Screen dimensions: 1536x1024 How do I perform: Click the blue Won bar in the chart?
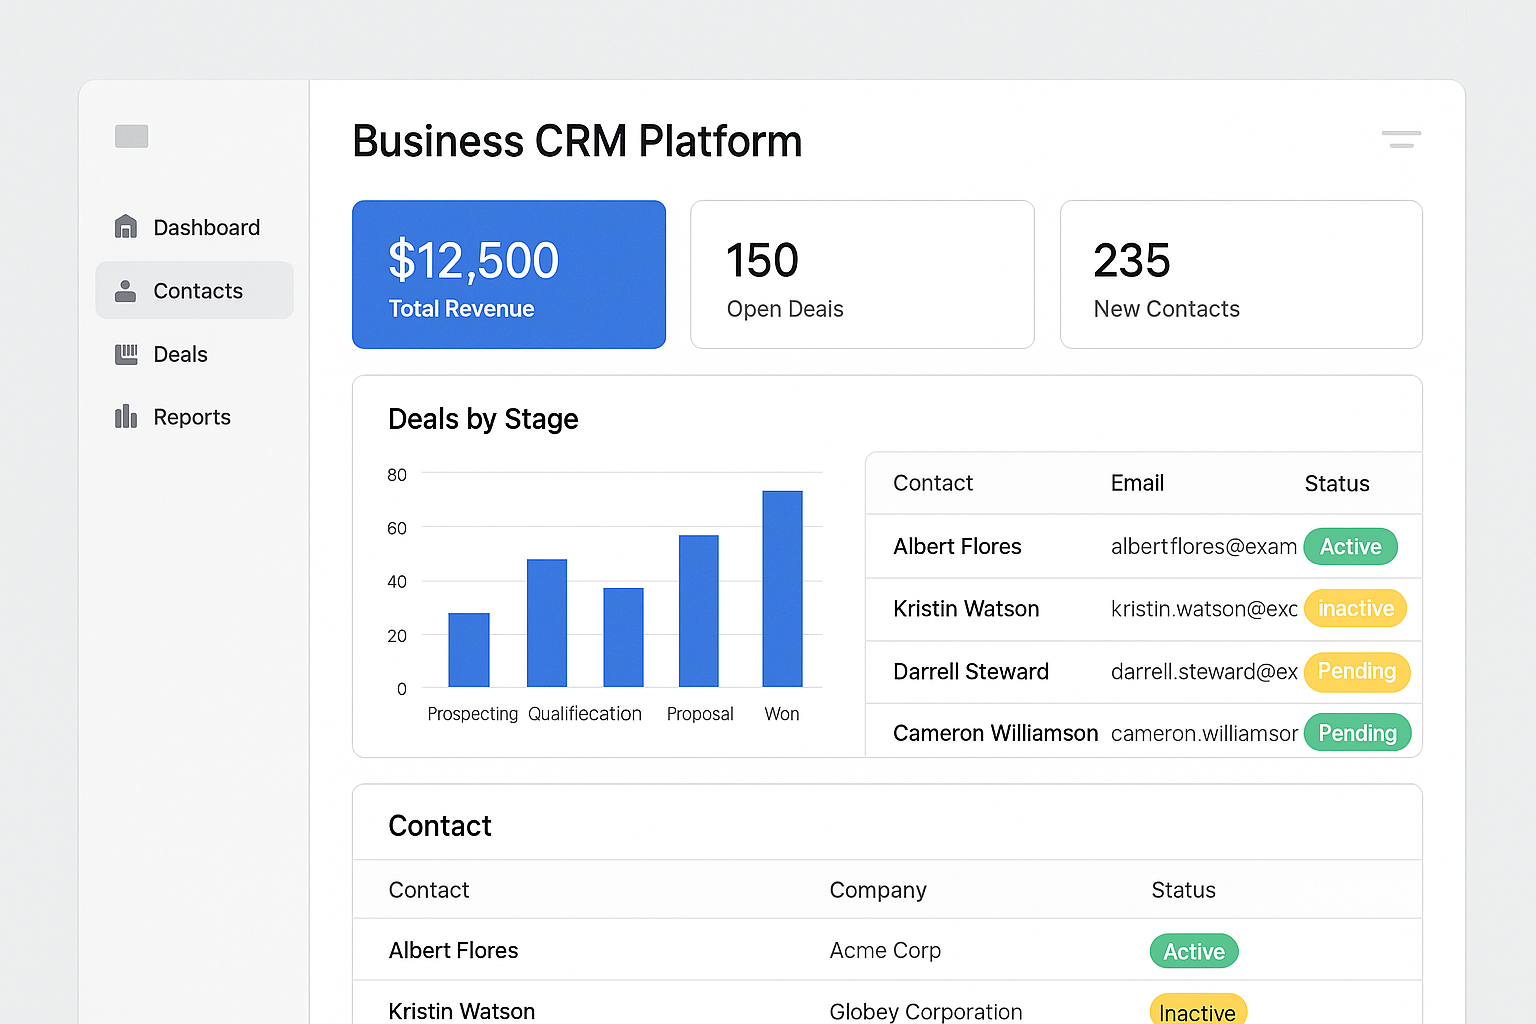coord(782,588)
